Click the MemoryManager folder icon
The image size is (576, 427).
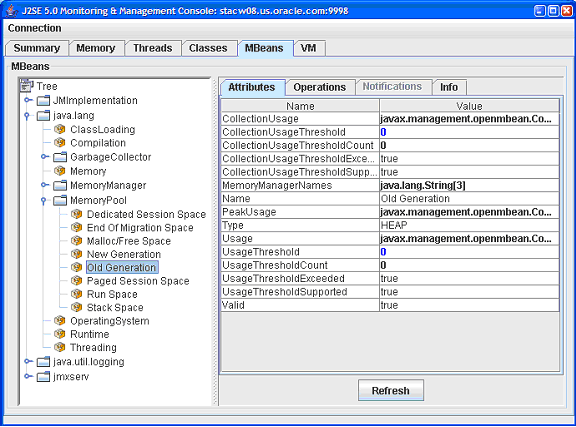(x=60, y=185)
